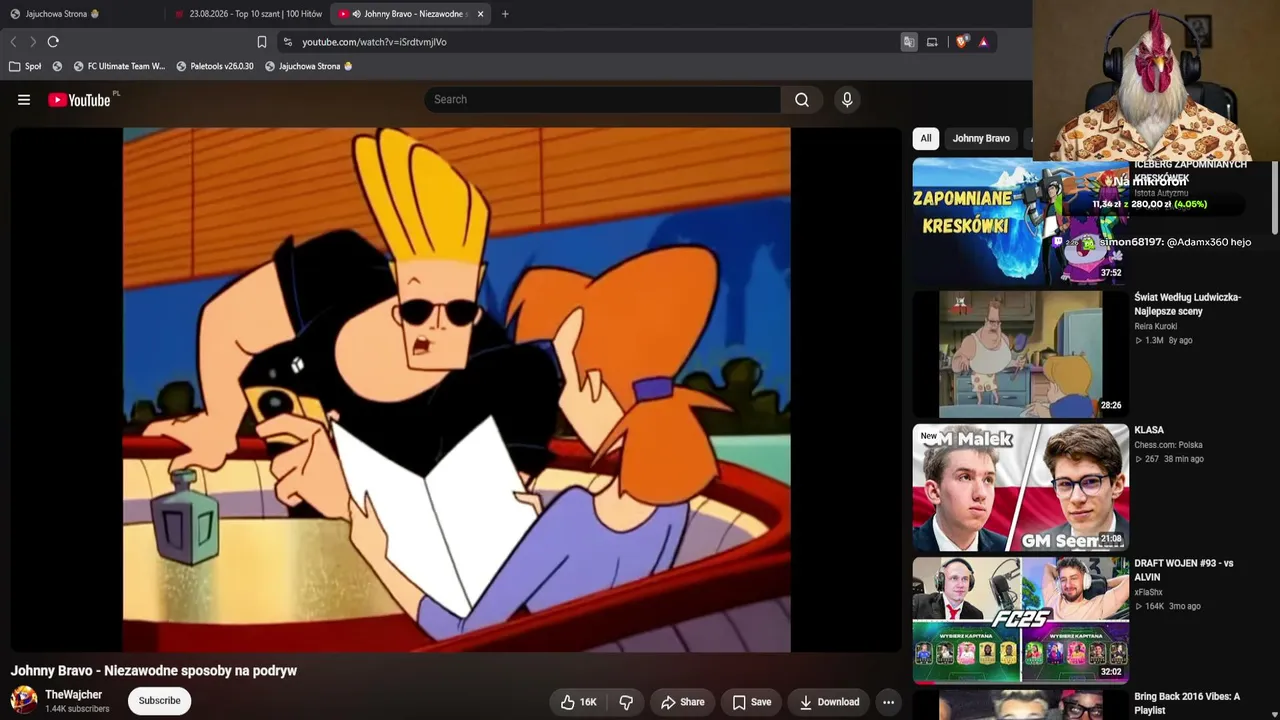The image size is (1280, 720).
Task: Open a new browser tab
Action: coord(505,14)
